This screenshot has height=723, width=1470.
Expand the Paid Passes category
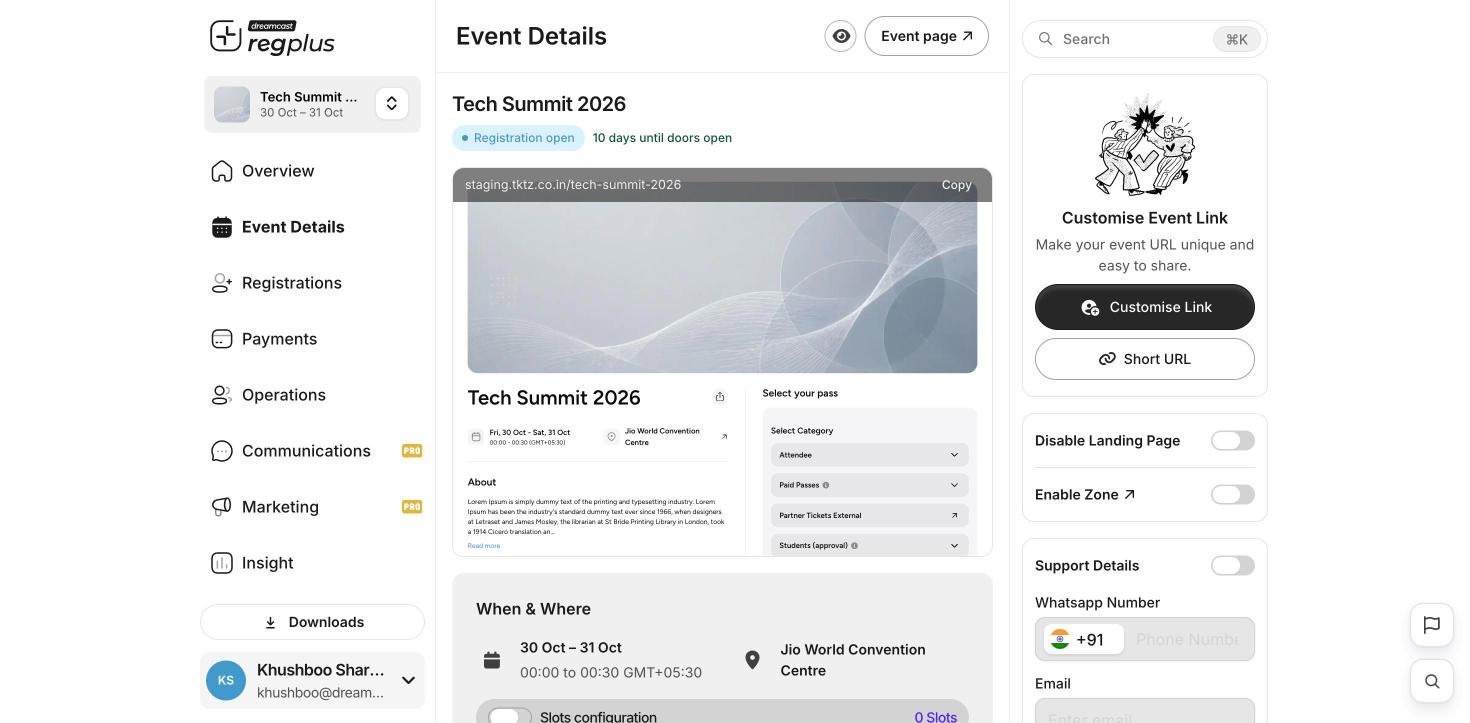pos(870,485)
